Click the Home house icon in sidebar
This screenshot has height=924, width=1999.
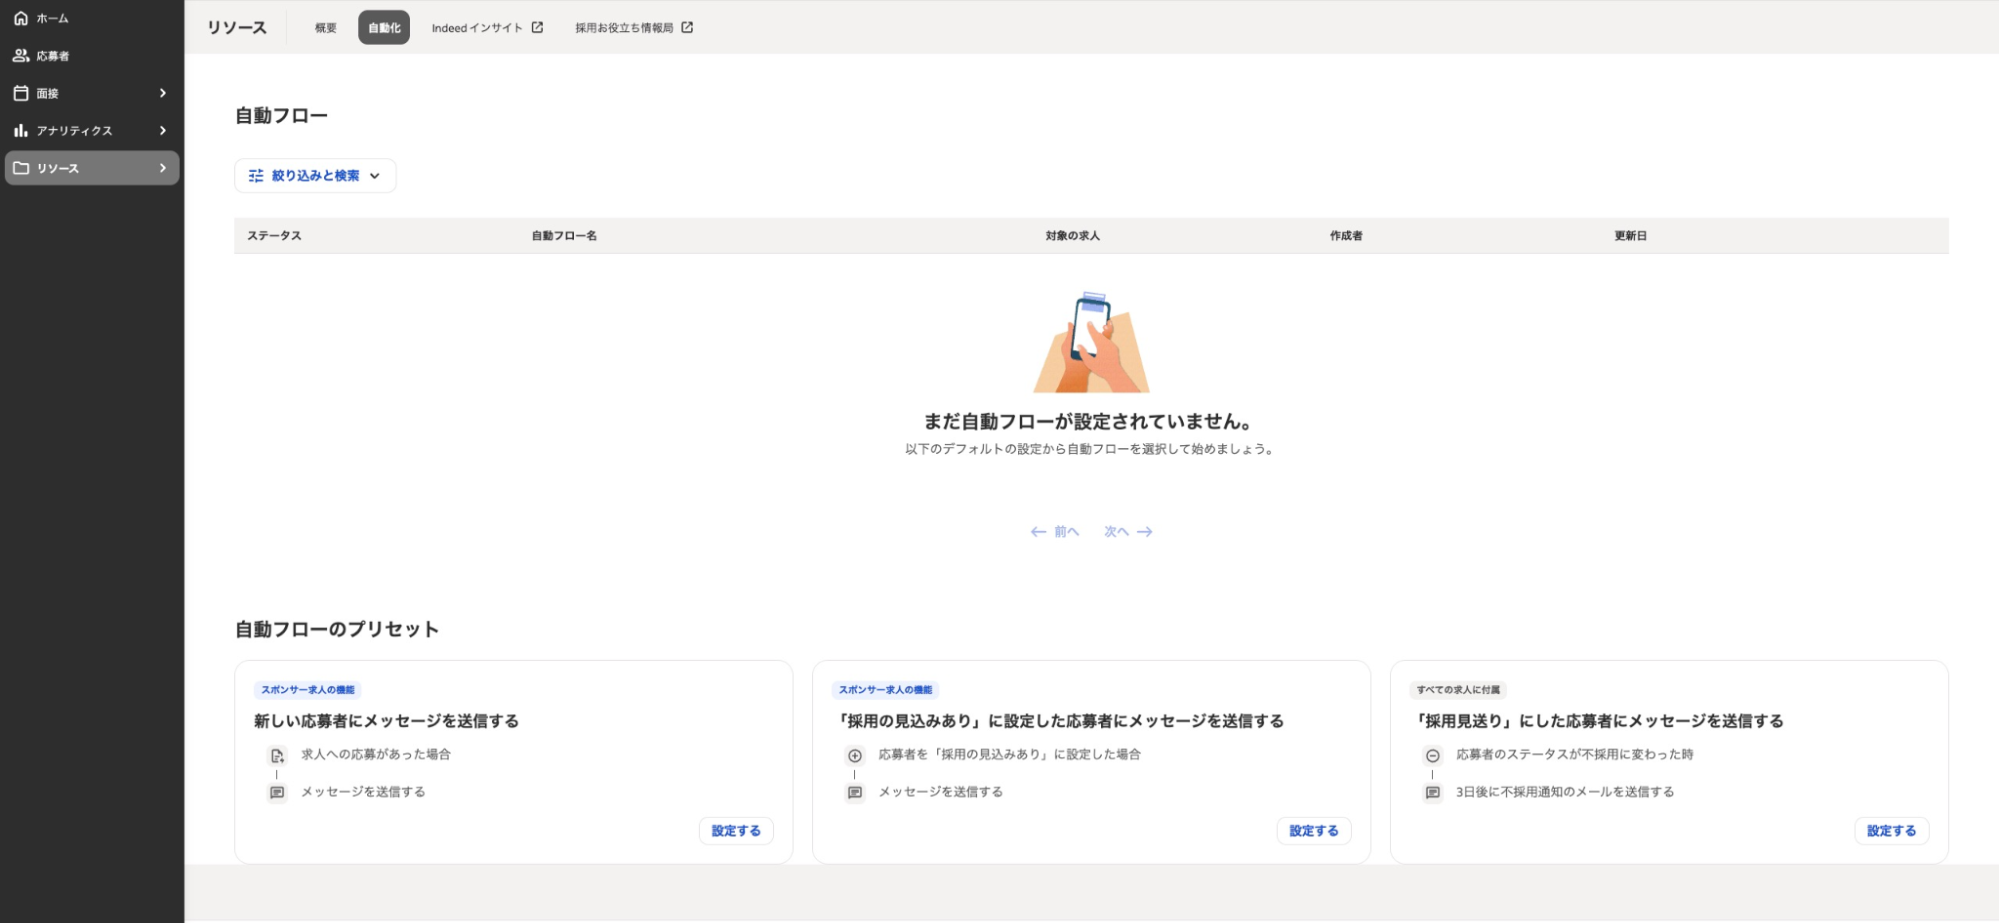click(x=20, y=18)
